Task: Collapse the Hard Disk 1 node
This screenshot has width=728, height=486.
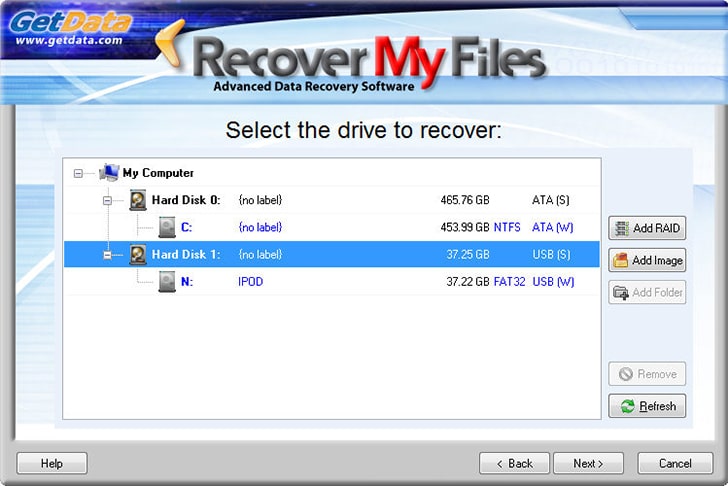Action: [107, 255]
